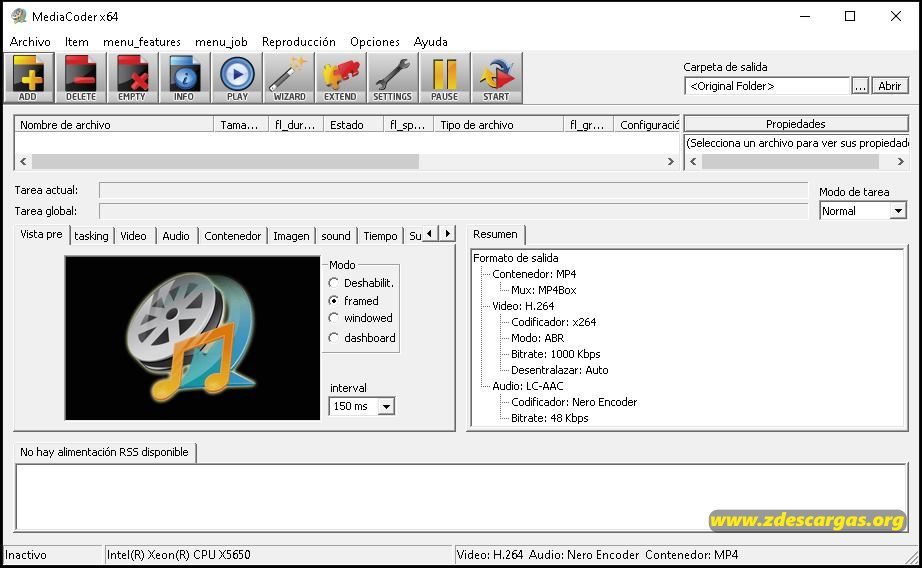Select the Desentralazar: Auto tree item
Viewport: 922px width, 568px height.
coord(559,370)
